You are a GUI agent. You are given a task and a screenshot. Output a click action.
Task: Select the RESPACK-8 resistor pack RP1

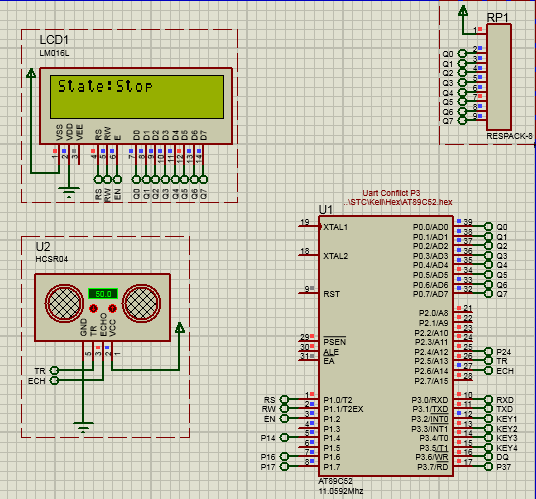pos(499,77)
